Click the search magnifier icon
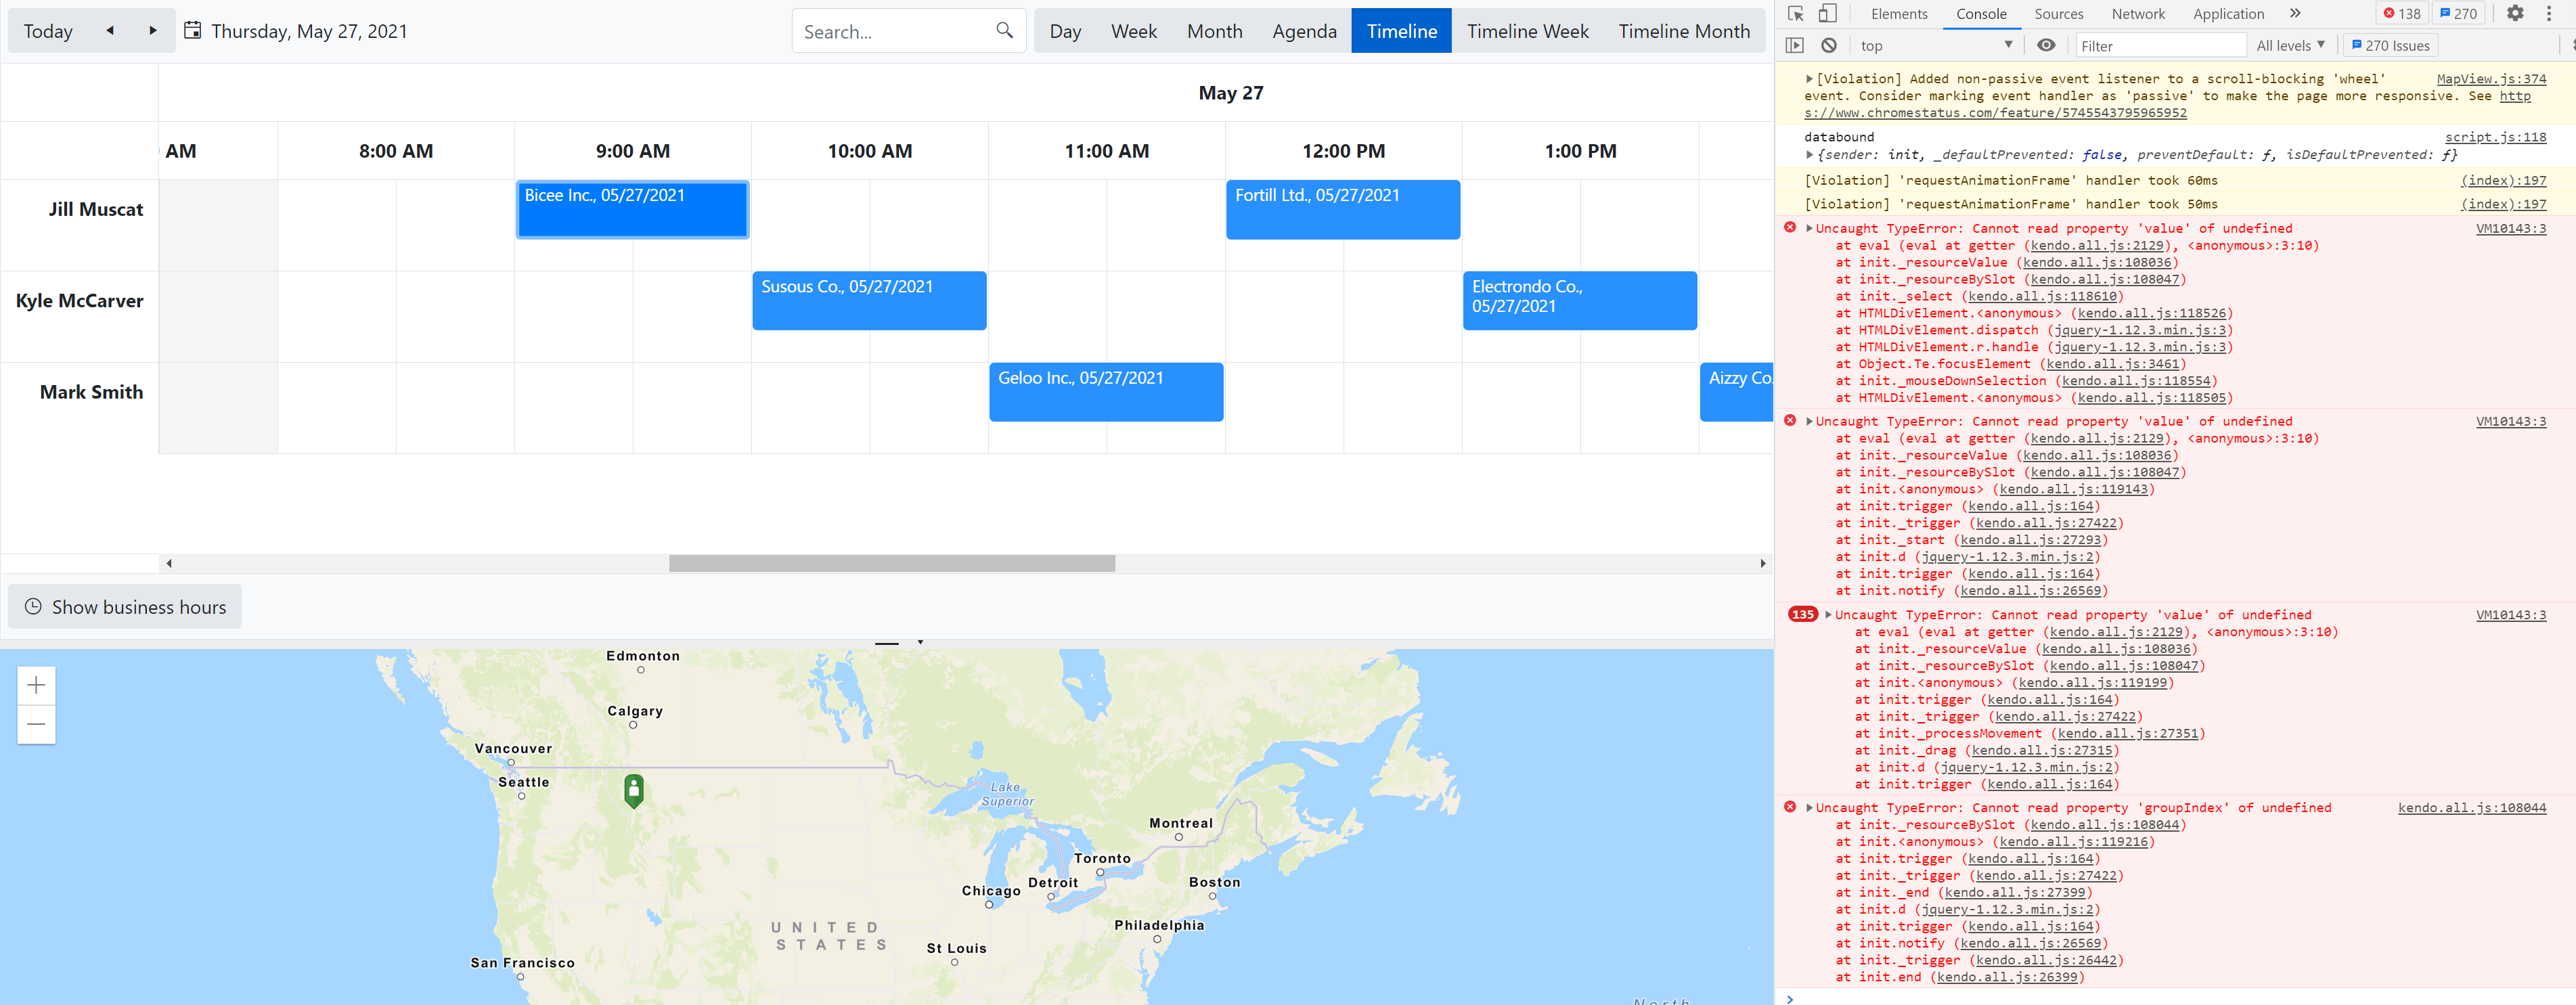2576x1005 pixels. coord(1004,31)
